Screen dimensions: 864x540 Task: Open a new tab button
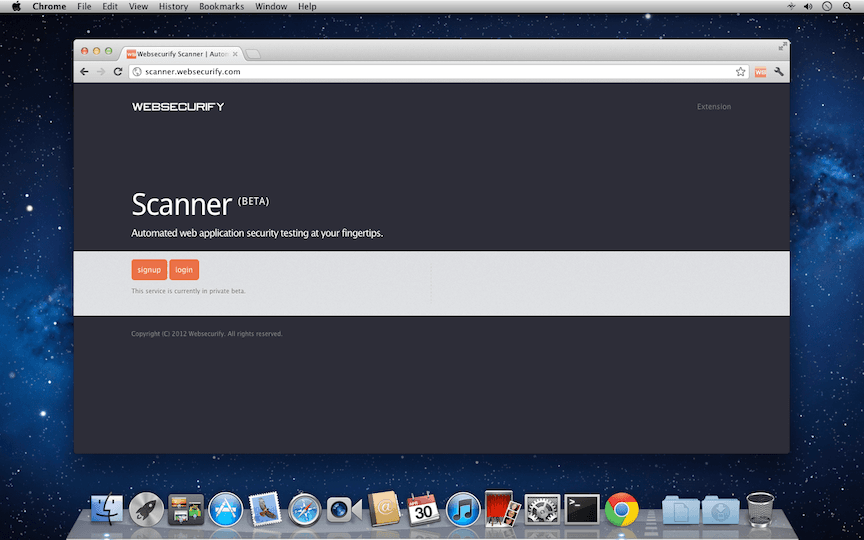(x=252, y=54)
